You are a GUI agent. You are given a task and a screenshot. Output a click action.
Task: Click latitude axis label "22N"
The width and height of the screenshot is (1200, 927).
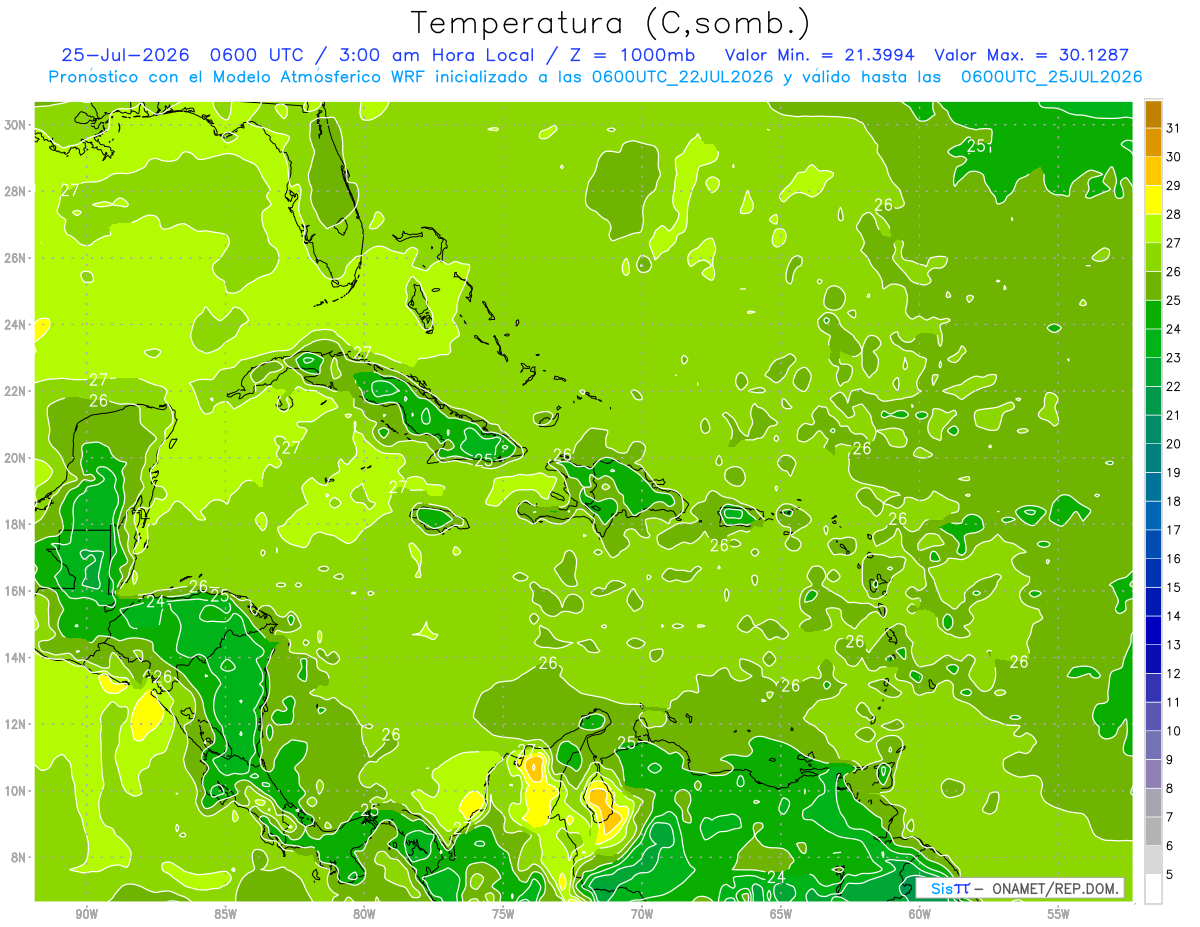tap(15, 391)
